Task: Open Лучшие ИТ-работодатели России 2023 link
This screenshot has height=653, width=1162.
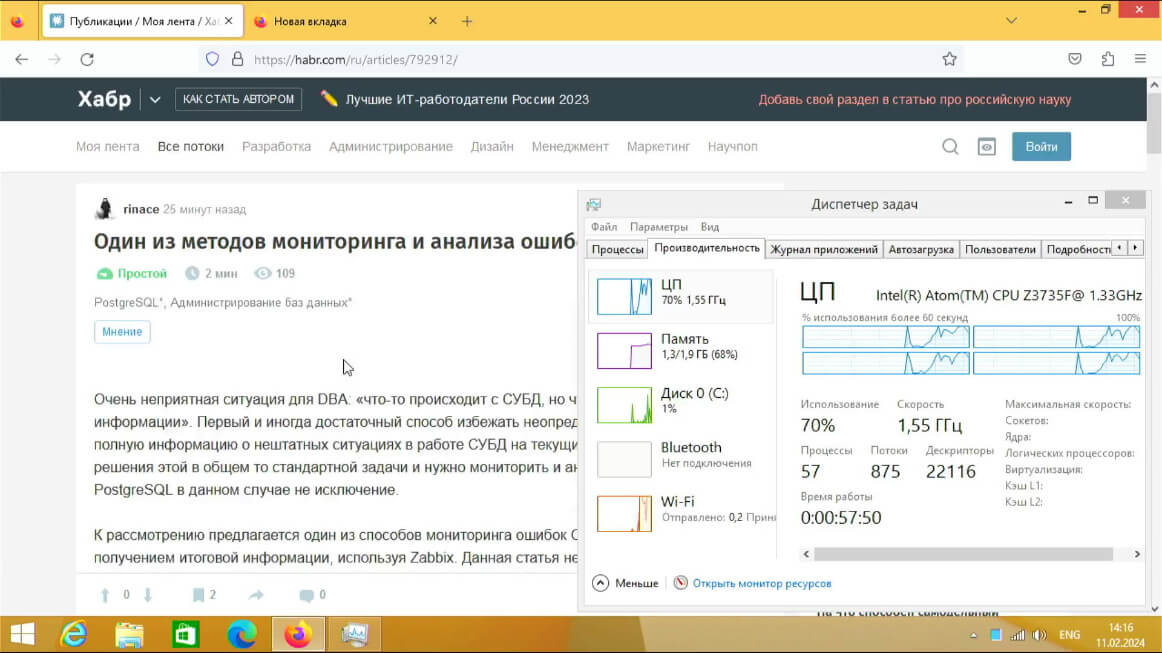Action: 467,99
